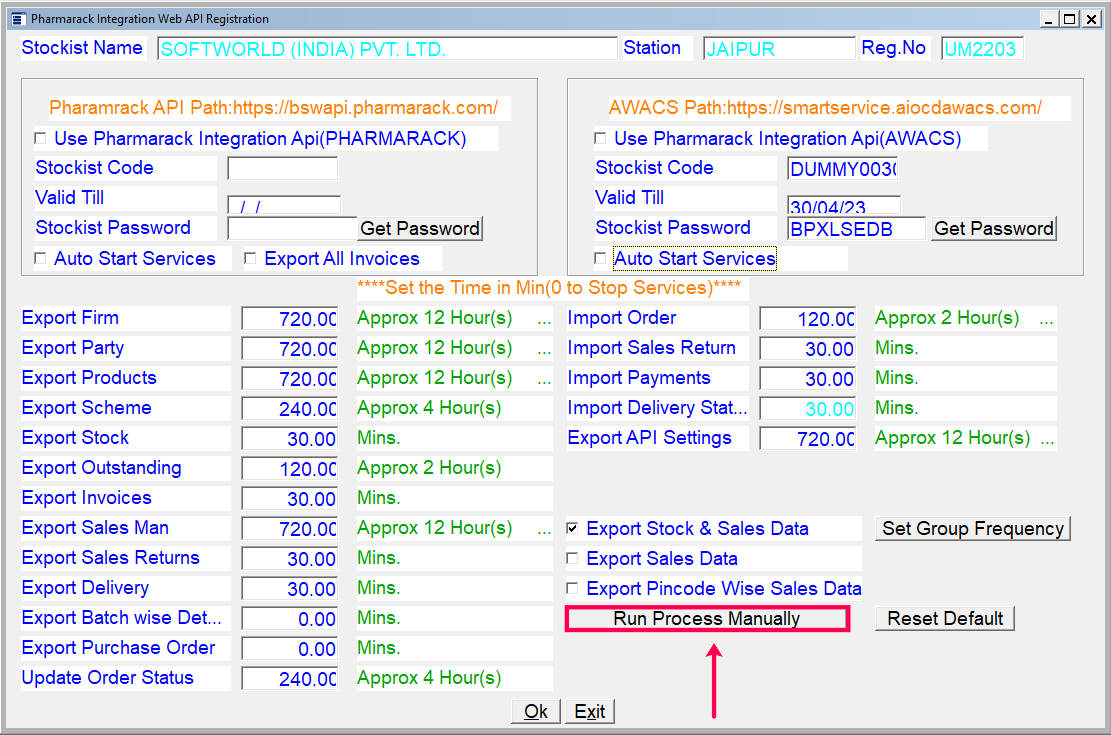Click the Update Order Status label

tap(108, 678)
